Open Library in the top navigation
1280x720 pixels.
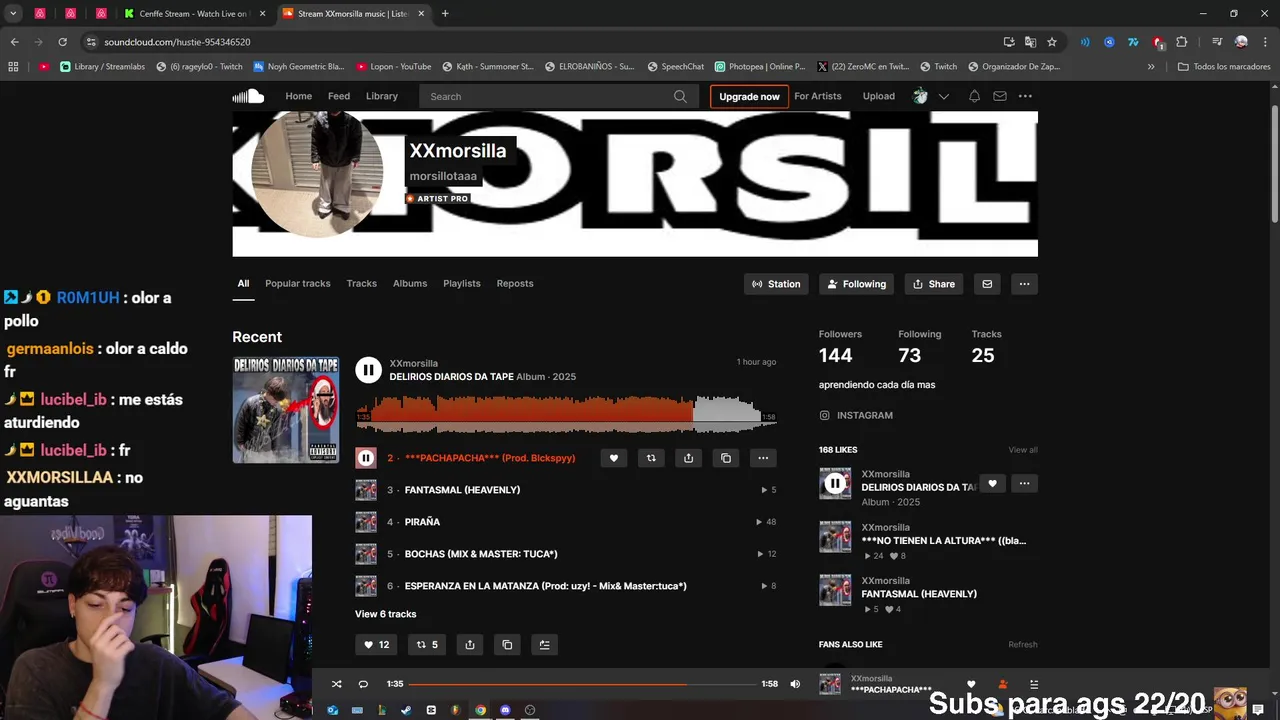click(x=382, y=96)
